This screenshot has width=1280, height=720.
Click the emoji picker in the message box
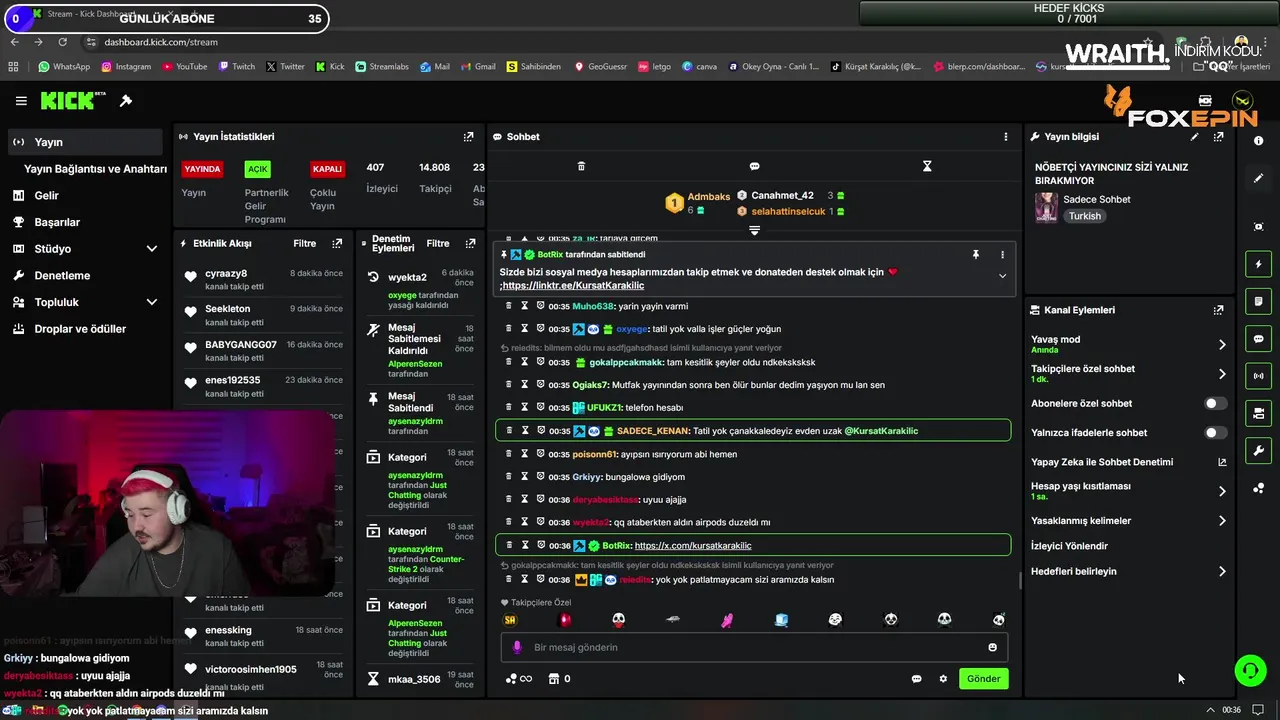tap(992, 647)
